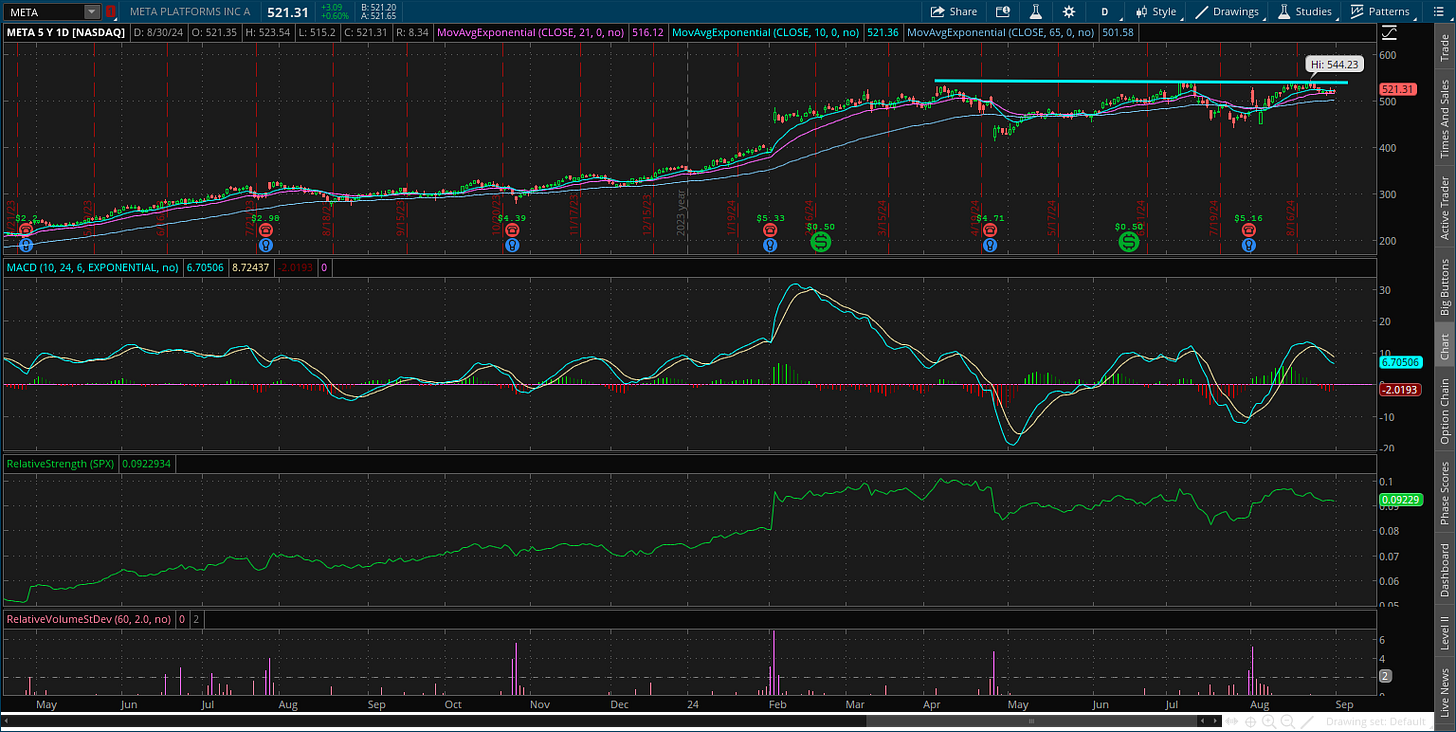
Task: Open the top-right list menu icon
Action: point(1436,11)
